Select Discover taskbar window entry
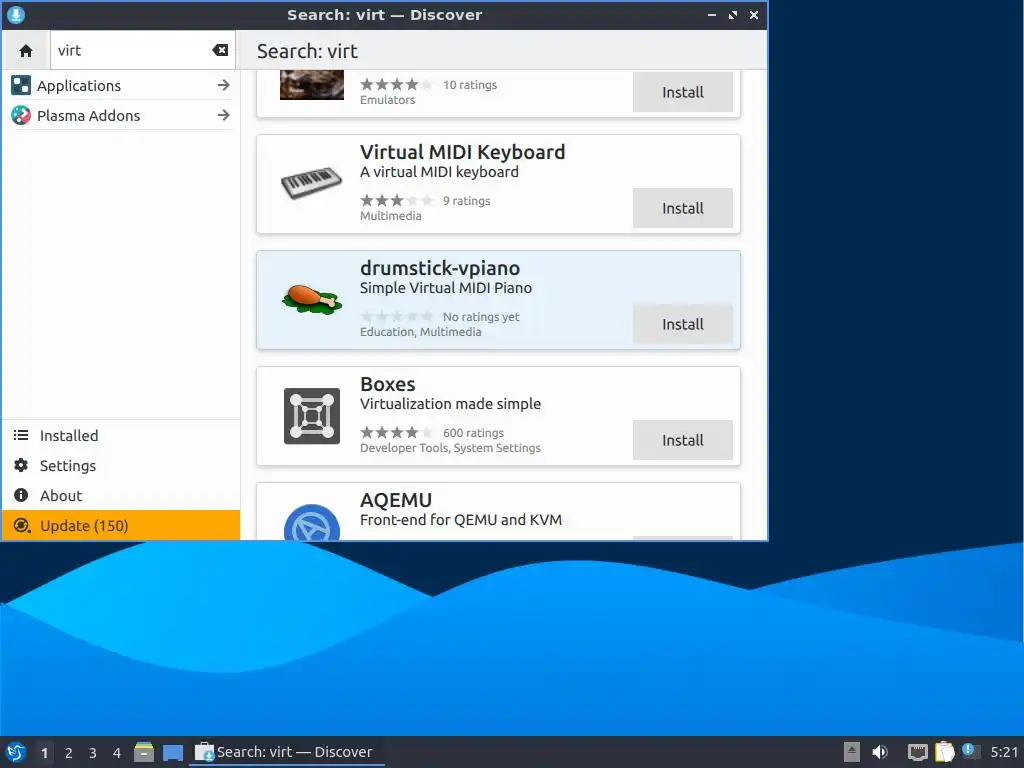This screenshot has height=768, width=1024. (x=286, y=752)
